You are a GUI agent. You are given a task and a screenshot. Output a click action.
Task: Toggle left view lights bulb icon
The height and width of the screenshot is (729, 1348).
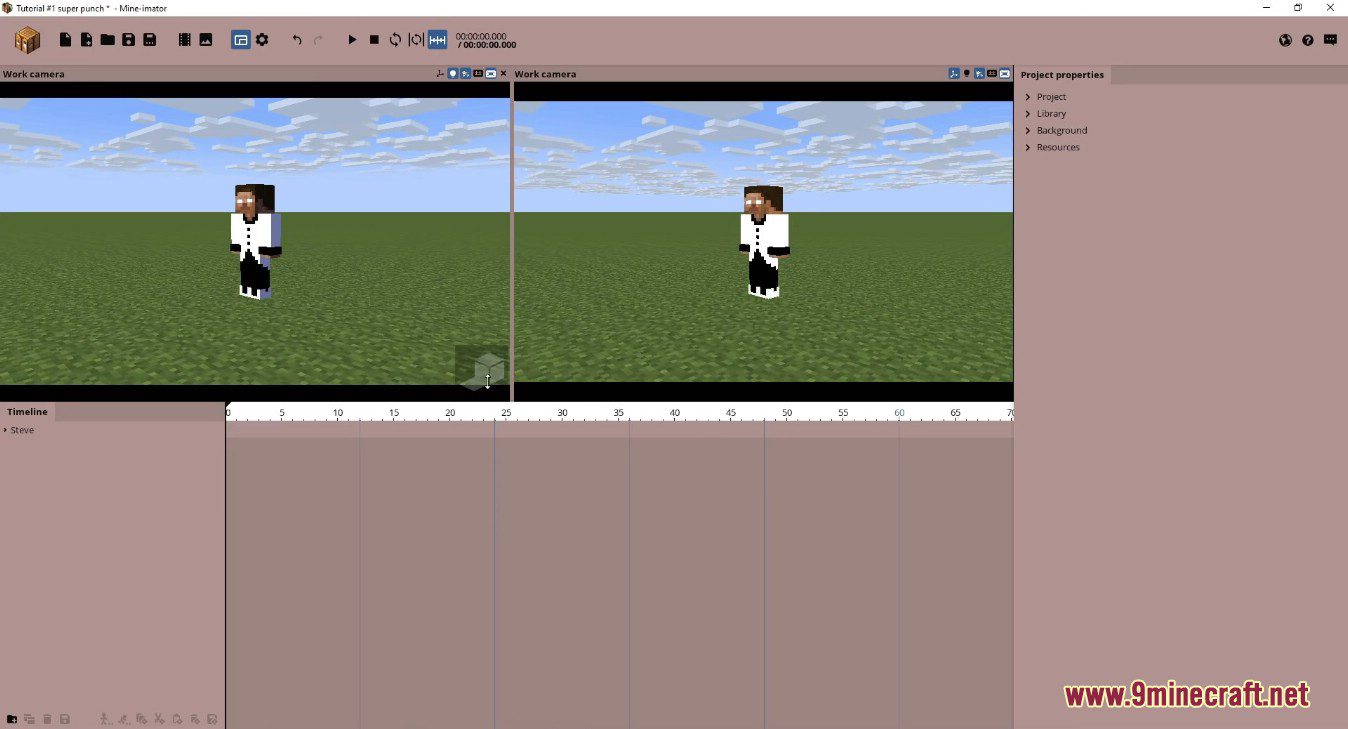coord(453,74)
